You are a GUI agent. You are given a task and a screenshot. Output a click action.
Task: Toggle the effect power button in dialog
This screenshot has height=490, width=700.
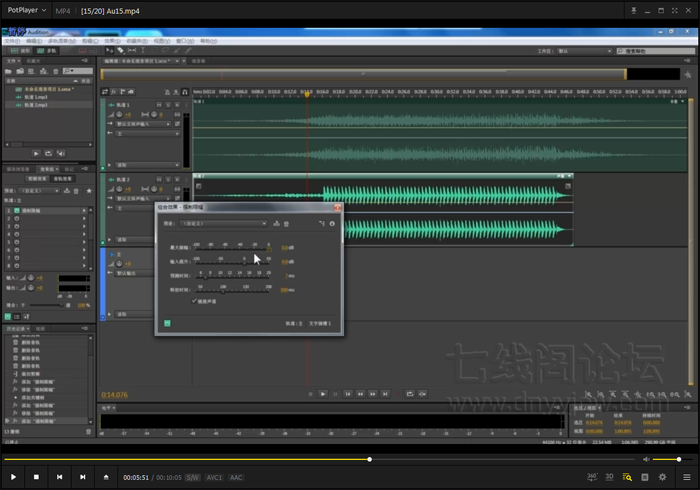point(168,323)
